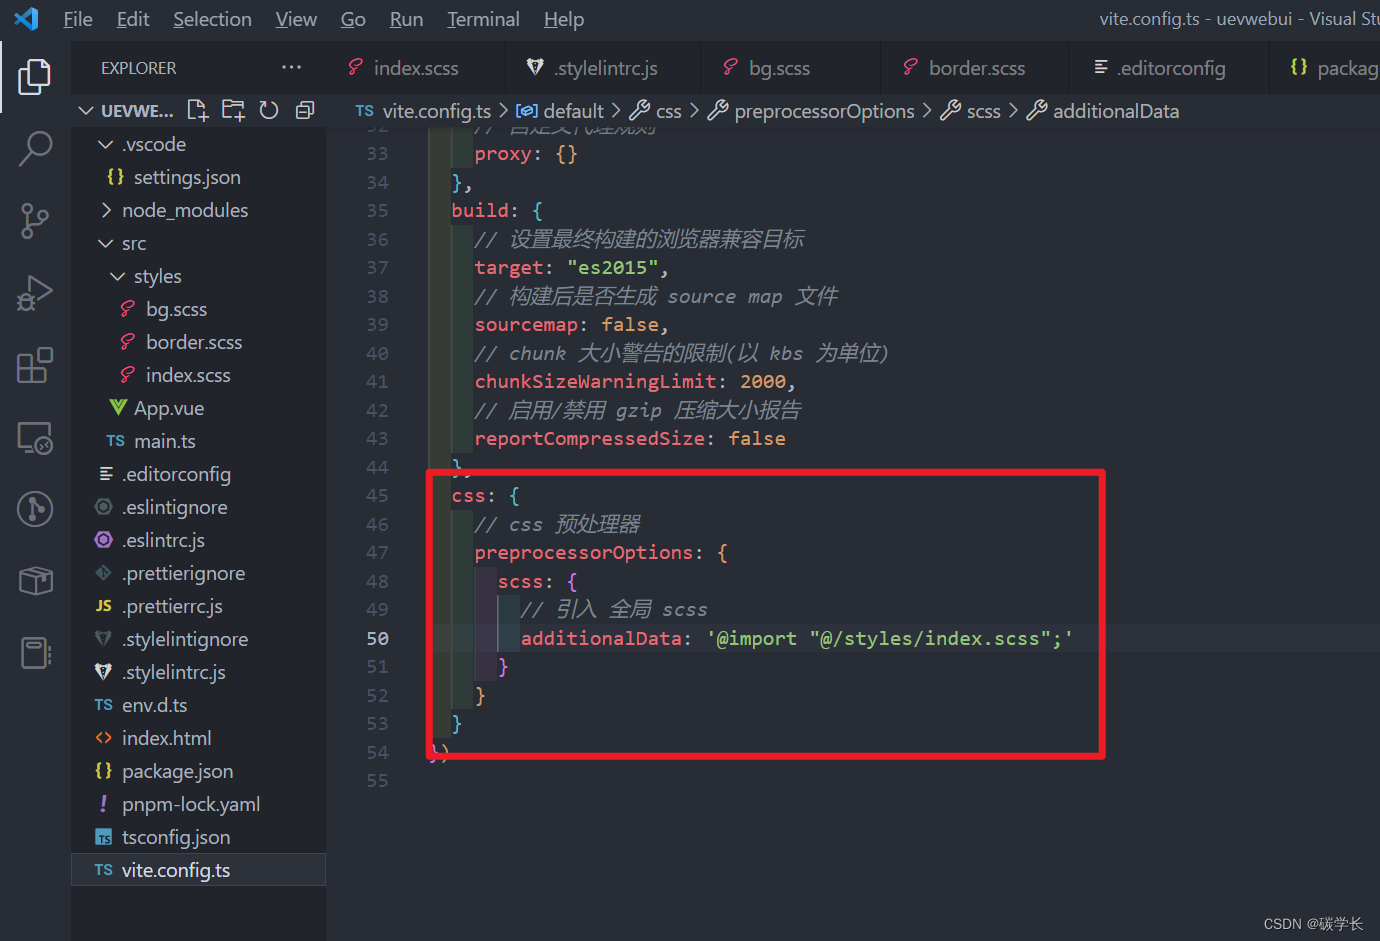Select vite.config.ts in the file tree
Viewport: 1380px width, 941px height.
tap(198, 870)
